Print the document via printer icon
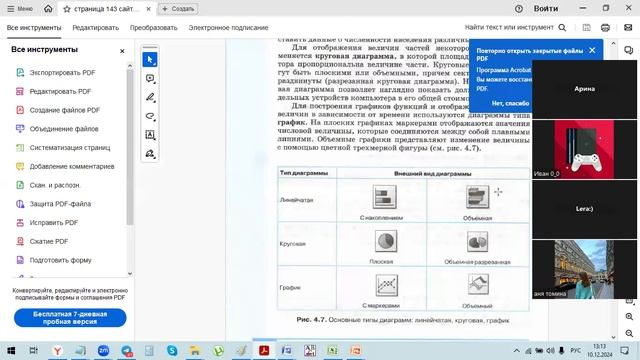The height and width of the screenshot is (360, 640). tap(605, 27)
